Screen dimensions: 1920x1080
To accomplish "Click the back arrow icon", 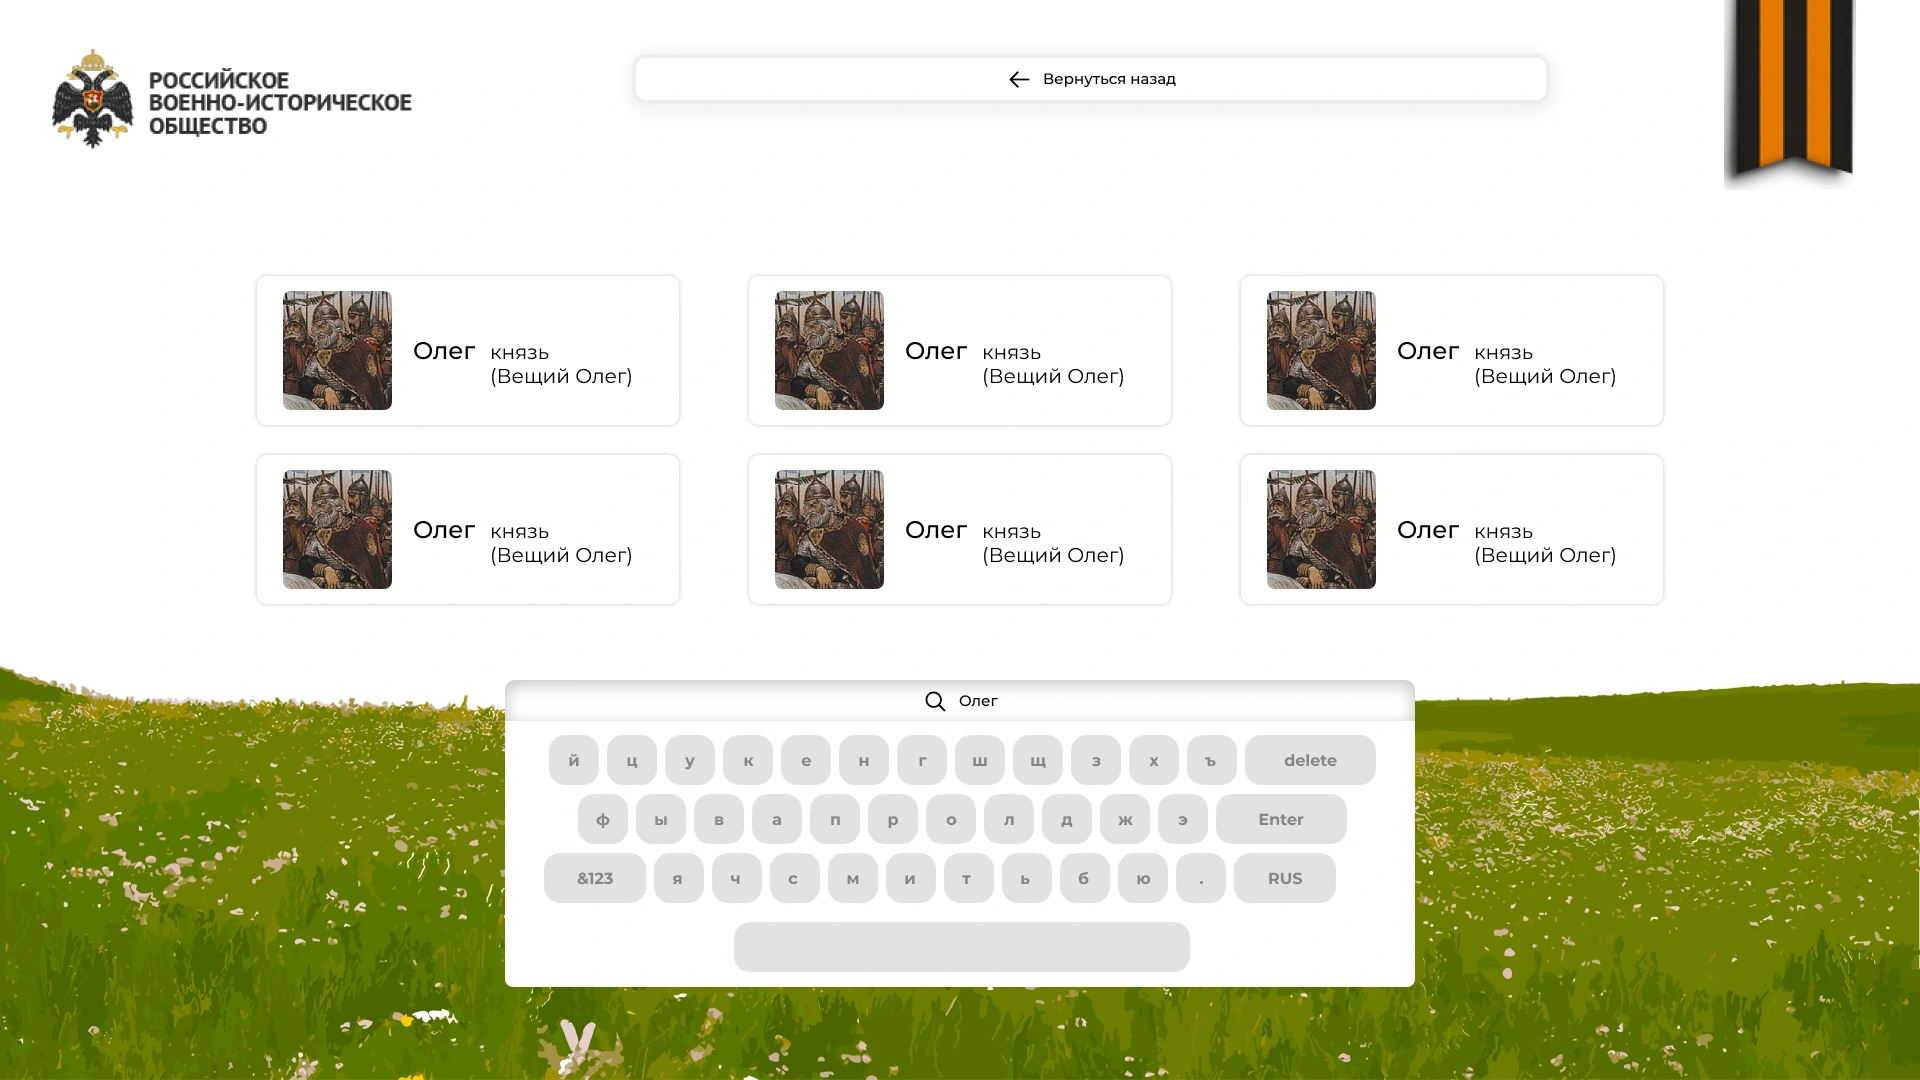I will tap(1019, 79).
